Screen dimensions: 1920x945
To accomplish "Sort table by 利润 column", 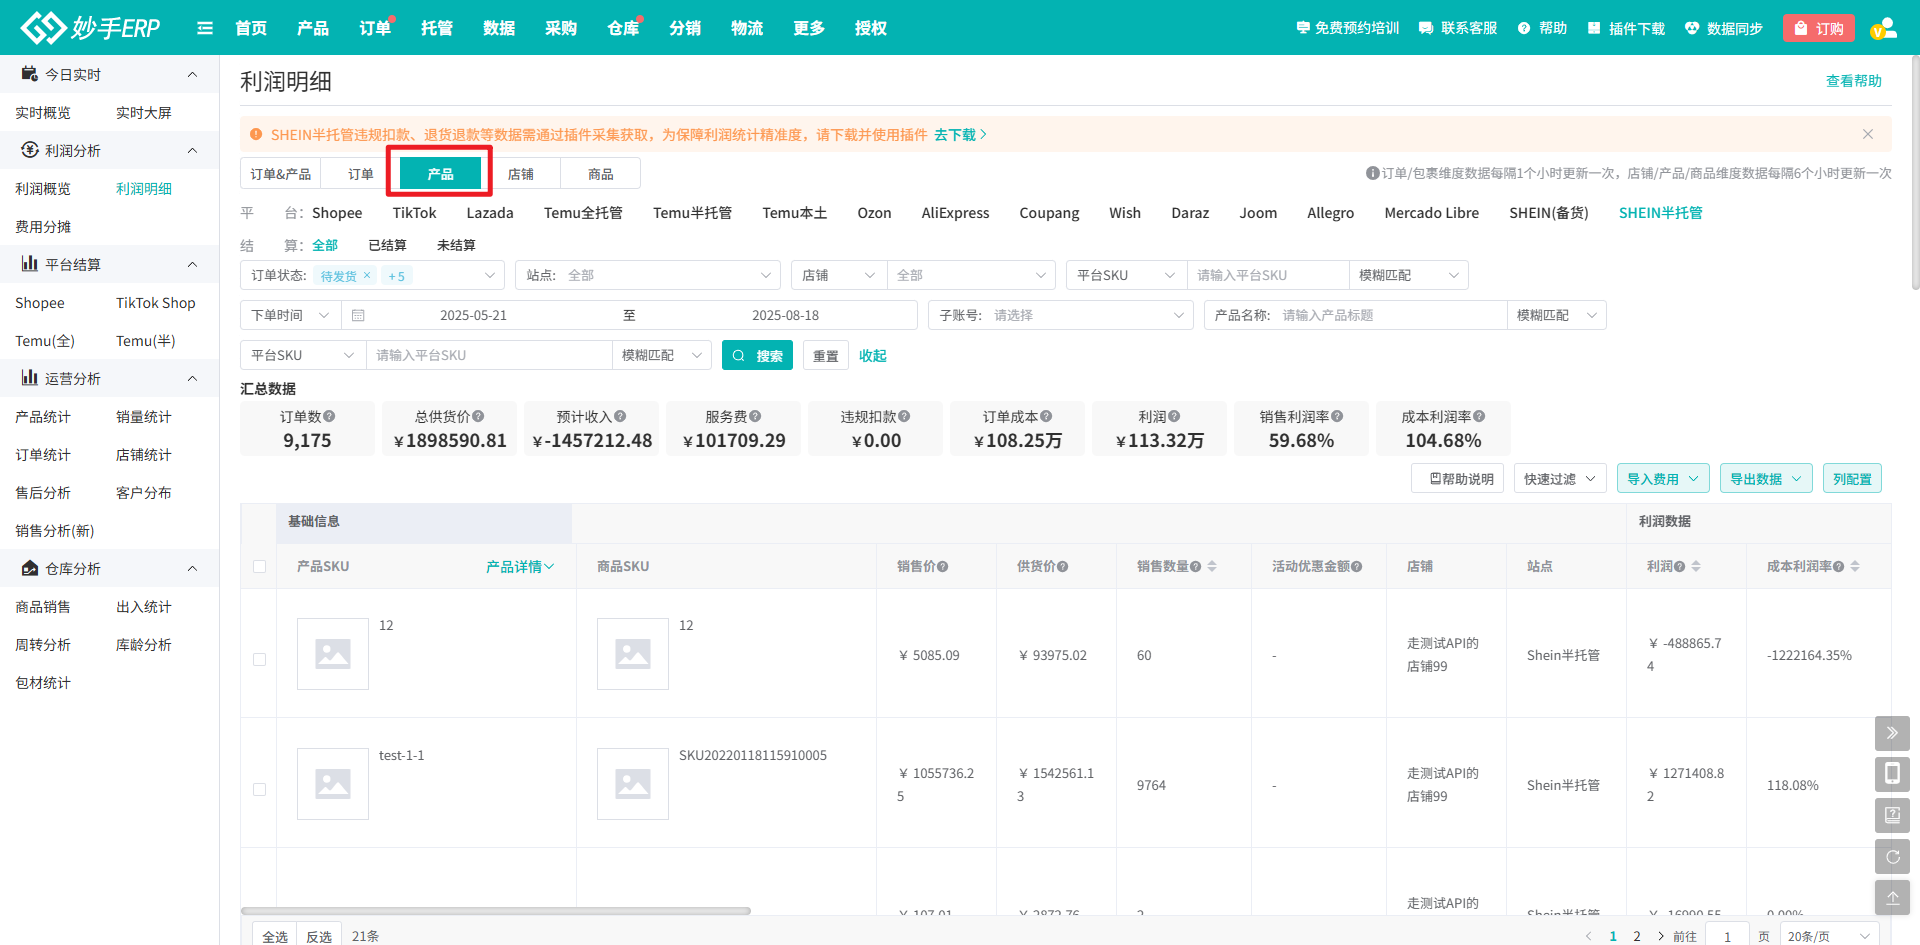I will pyautogui.click(x=1696, y=566).
